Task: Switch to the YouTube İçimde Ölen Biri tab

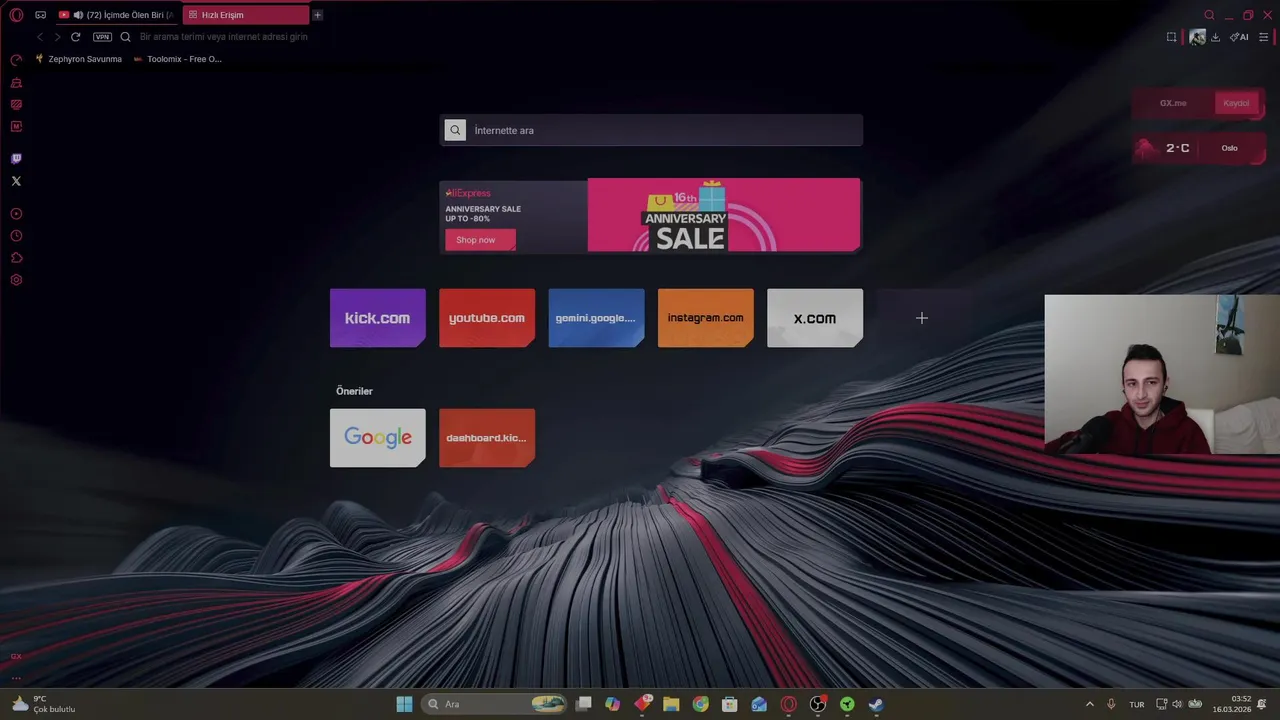Action: (x=118, y=15)
